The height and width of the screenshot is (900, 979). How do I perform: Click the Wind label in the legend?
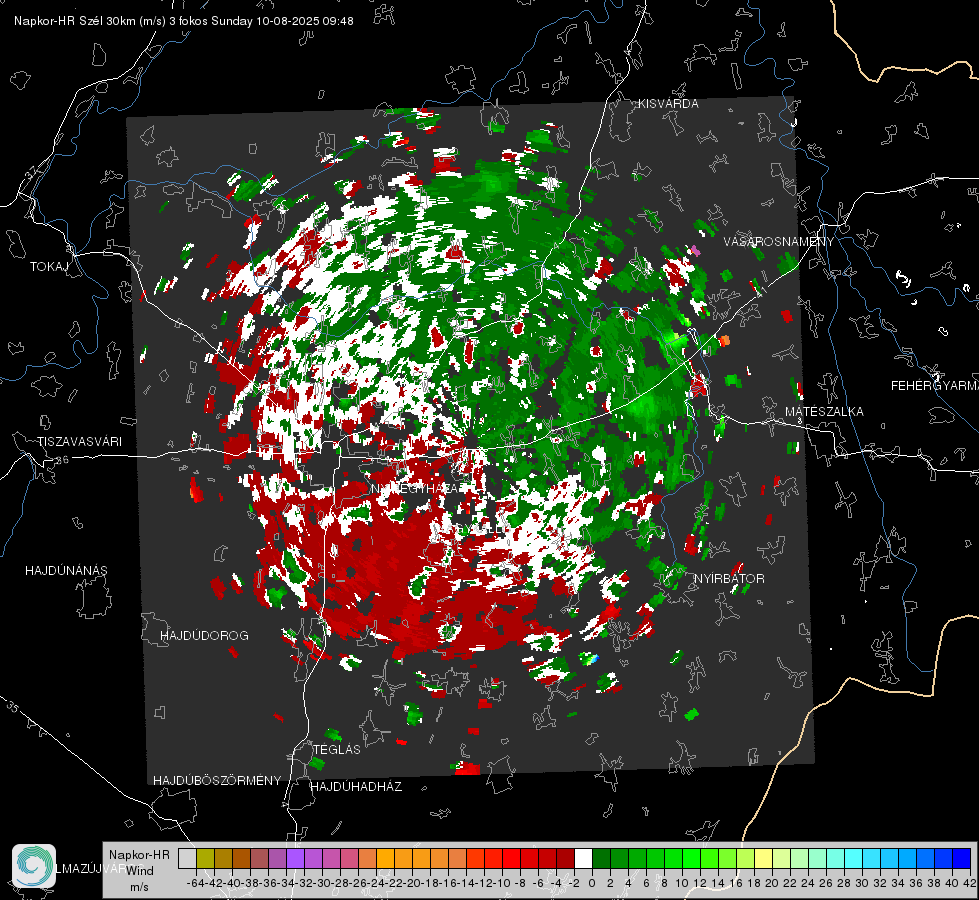[140, 871]
